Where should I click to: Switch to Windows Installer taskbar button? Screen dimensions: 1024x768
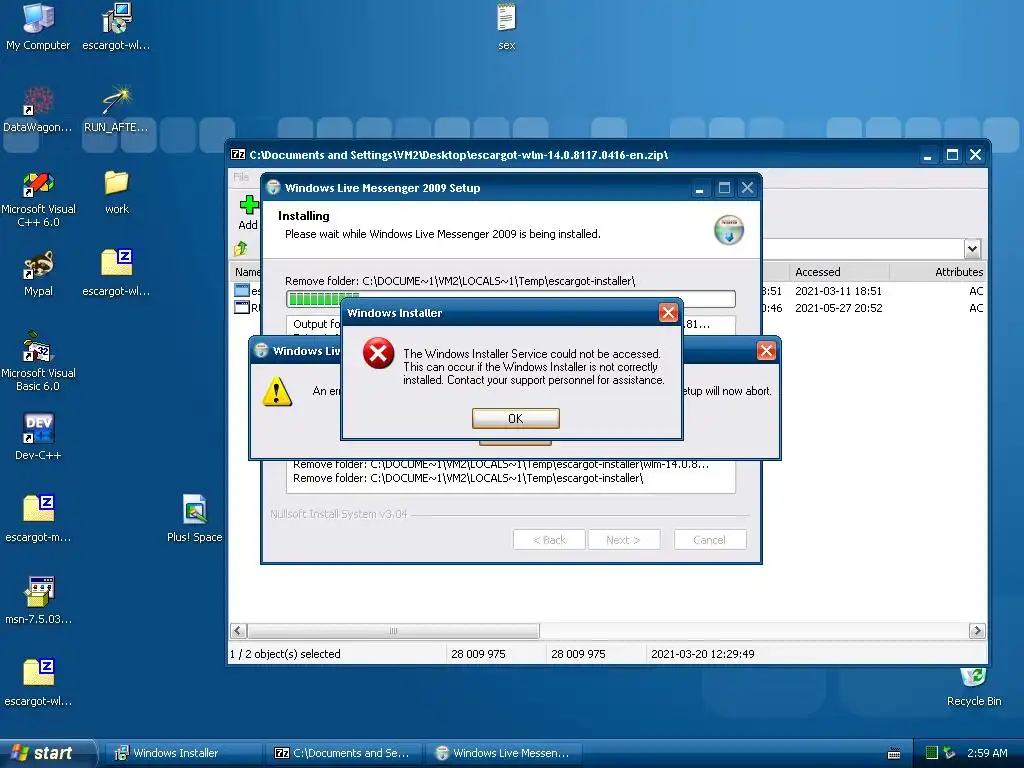click(x=183, y=753)
